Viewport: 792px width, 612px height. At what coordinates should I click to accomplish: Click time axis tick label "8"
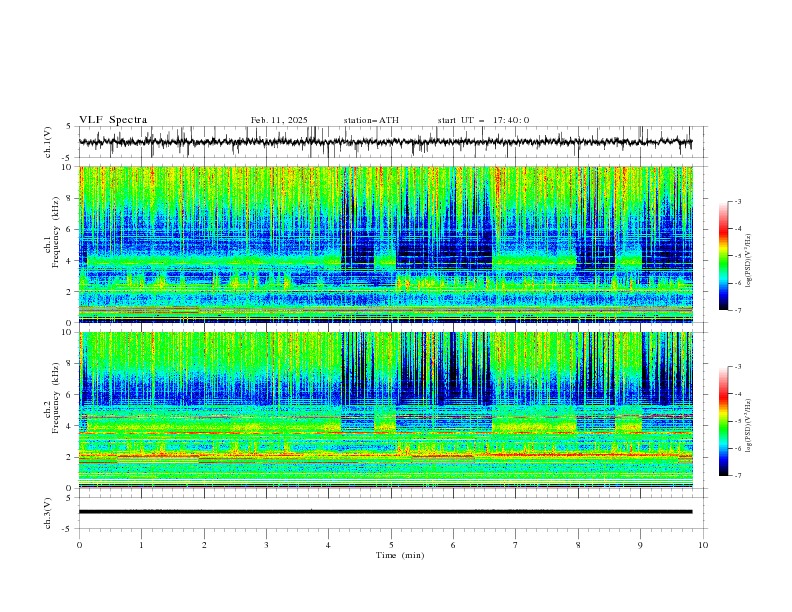pos(578,545)
